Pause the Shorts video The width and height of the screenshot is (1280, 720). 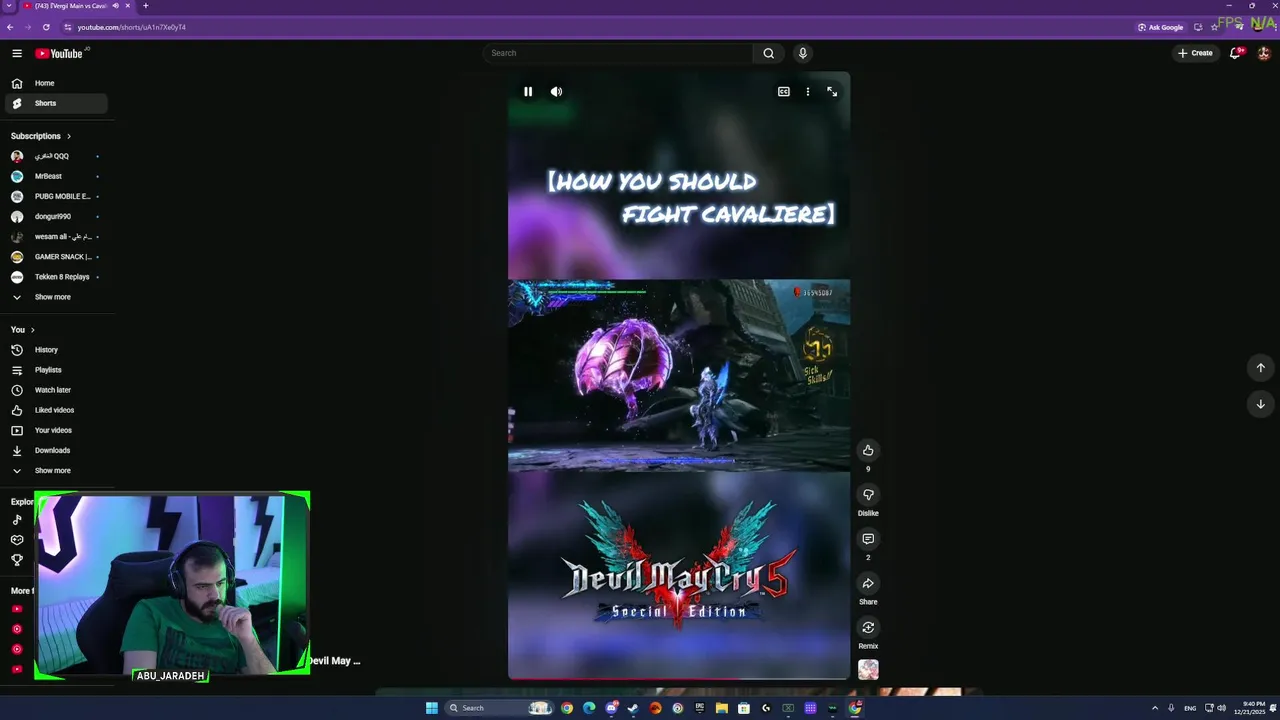point(528,91)
